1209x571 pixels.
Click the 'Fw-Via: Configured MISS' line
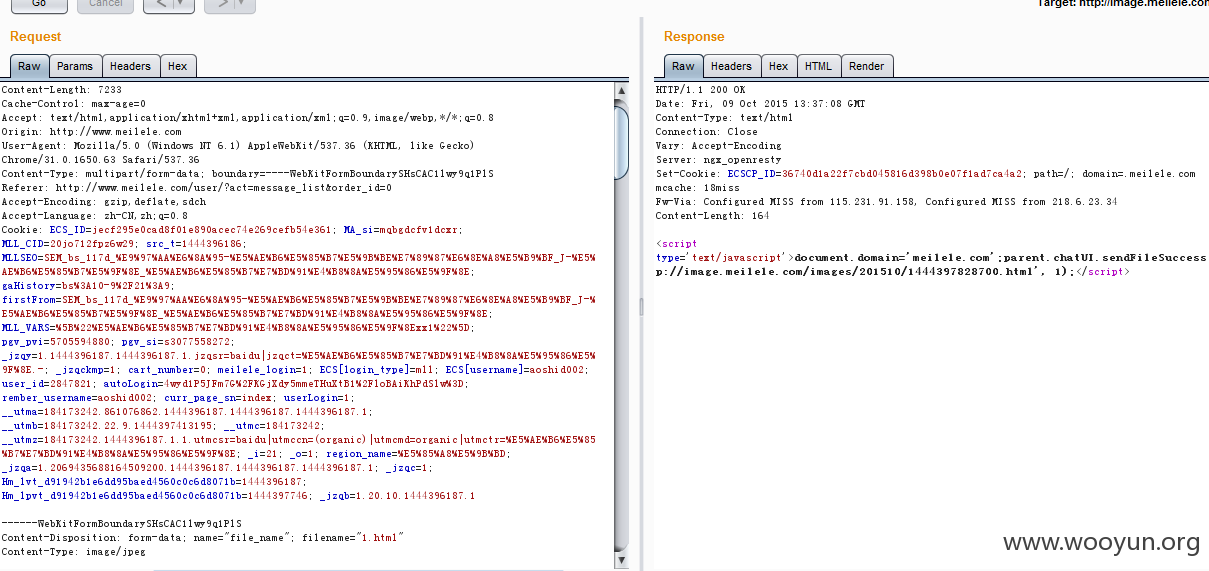[886, 202]
